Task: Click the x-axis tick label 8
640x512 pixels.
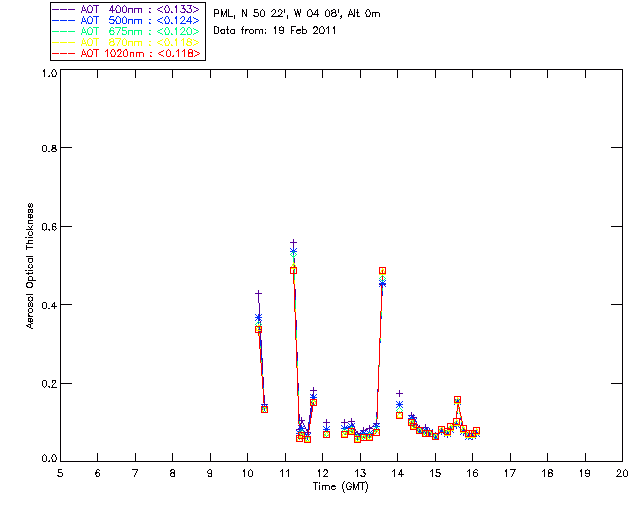Action: pyautogui.click(x=173, y=473)
